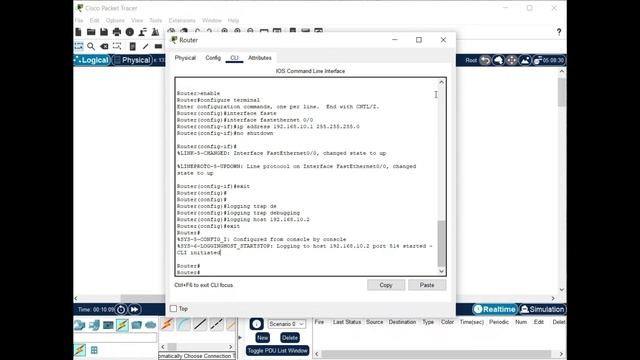Open the Extensions menu
Viewport: 640px width, 360px height.
click(x=182, y=20)
